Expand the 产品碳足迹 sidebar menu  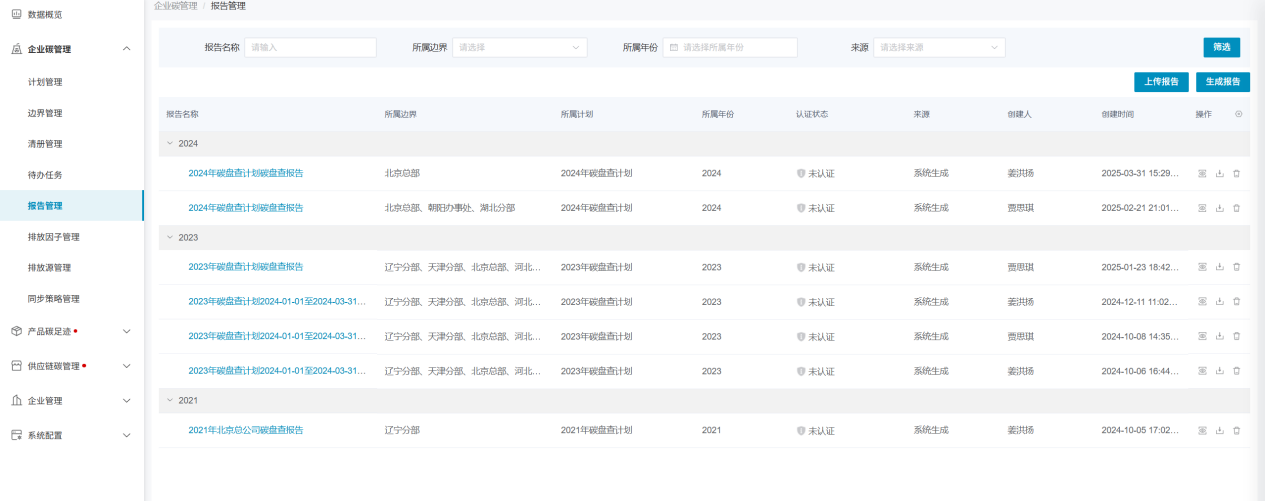(126, 331)
